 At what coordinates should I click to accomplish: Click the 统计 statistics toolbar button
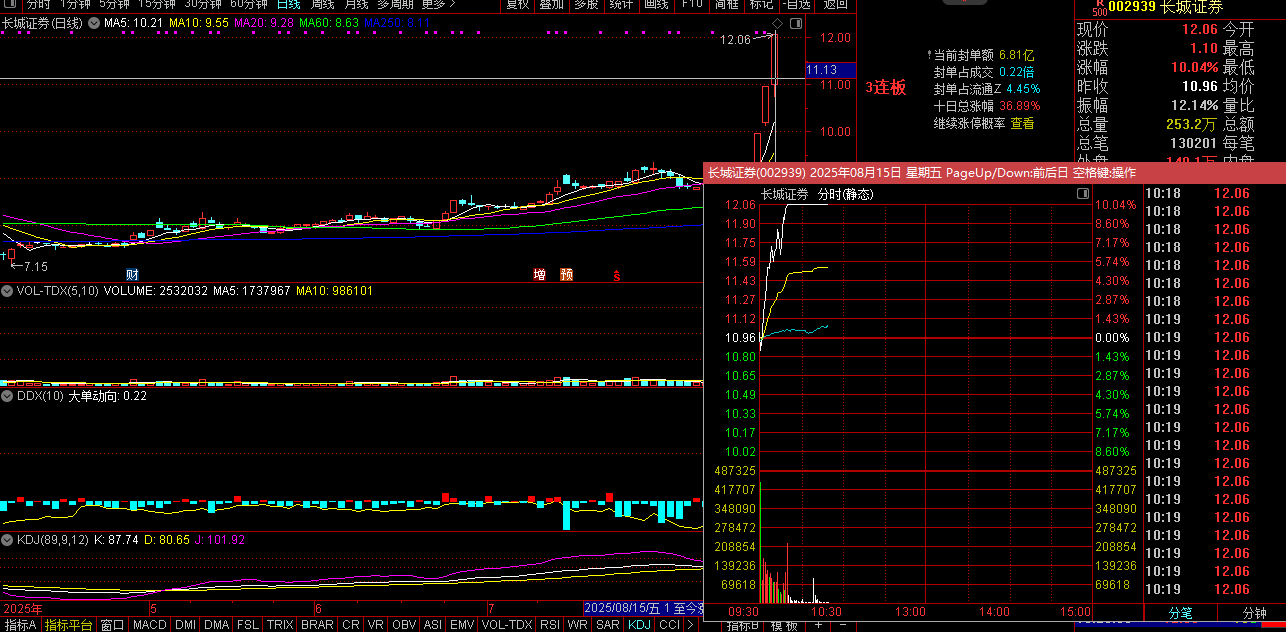(621, 4)
